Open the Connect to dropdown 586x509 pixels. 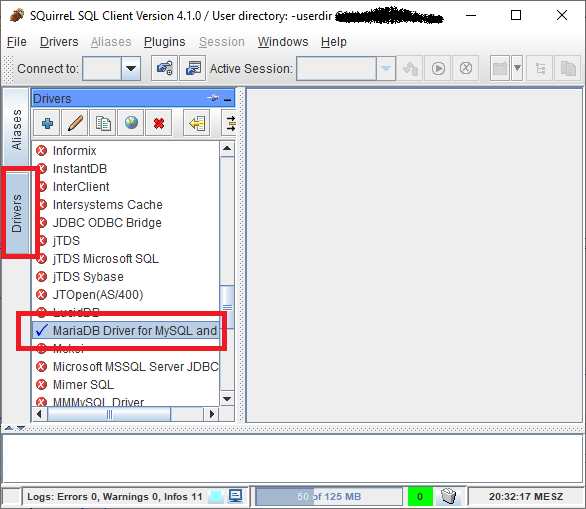pyautogui.click(x=131, y=68)
